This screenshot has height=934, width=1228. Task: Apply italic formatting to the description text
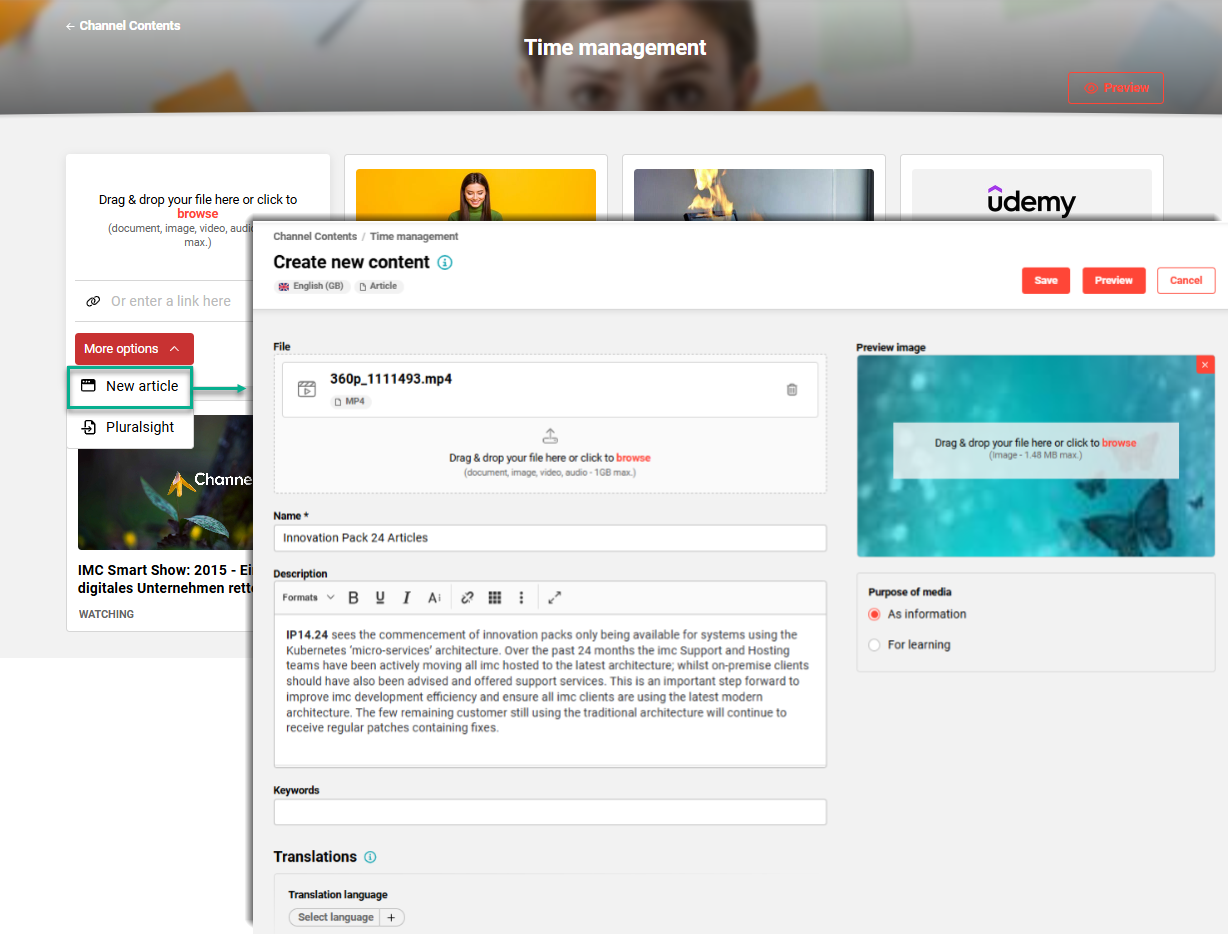click(x=407, y=597)
